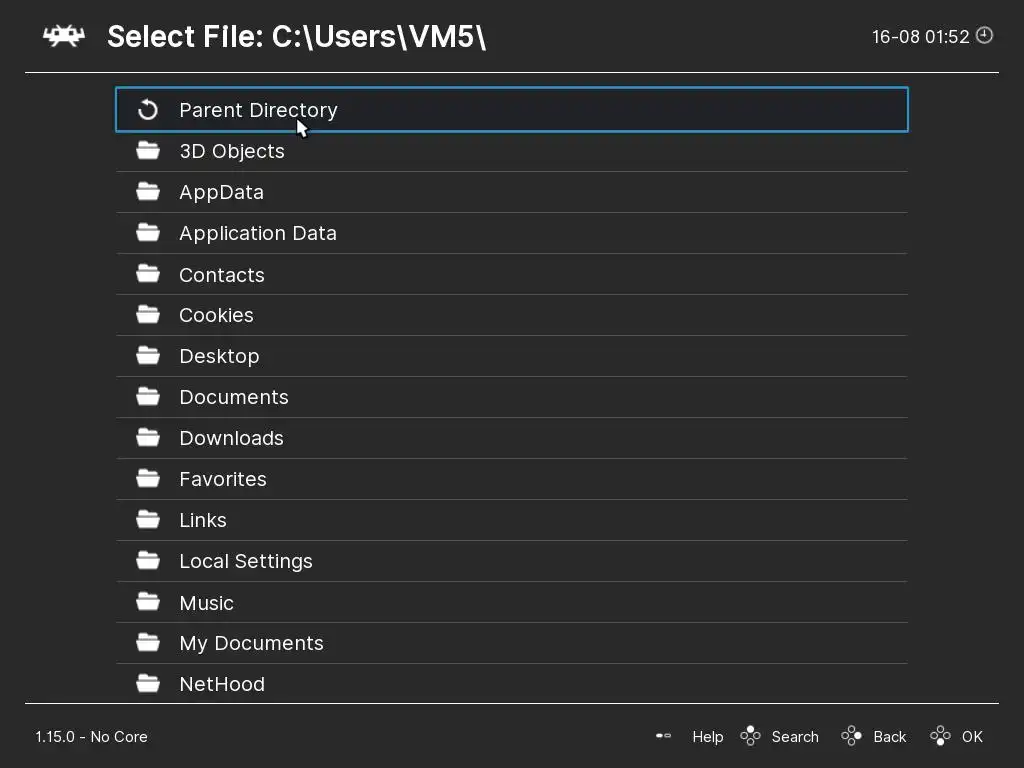Click the Help button icon

pyautogui.click(x=663, y=736)
